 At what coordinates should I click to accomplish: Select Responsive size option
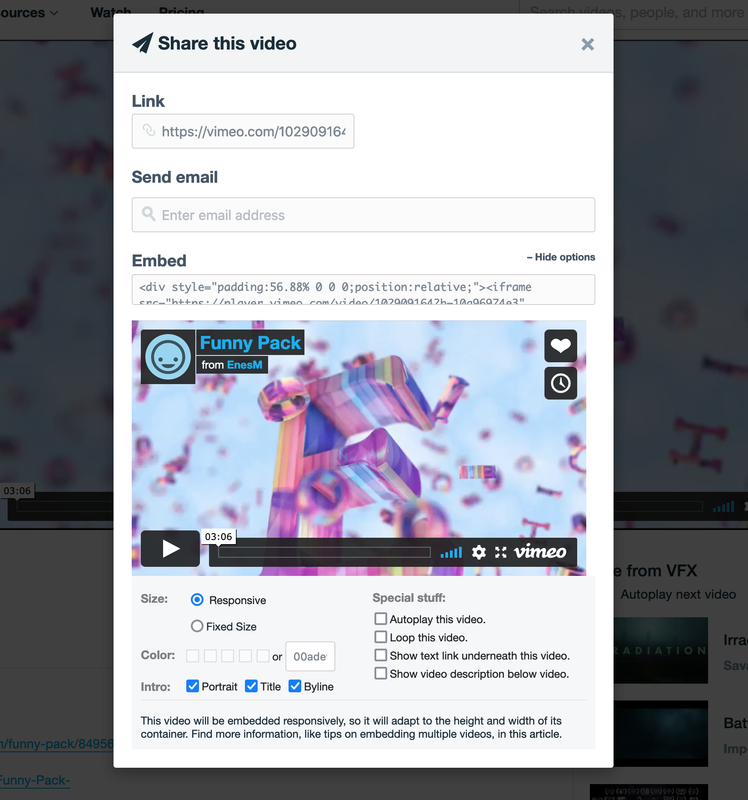pyautogui.click(x=197, y=599)
